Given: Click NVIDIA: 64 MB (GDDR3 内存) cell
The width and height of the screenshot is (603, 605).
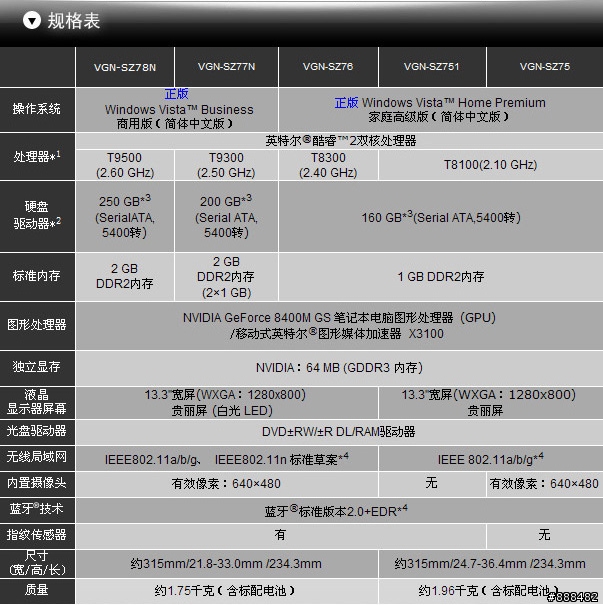Looking at the screenshot, I should coord(340,368).
